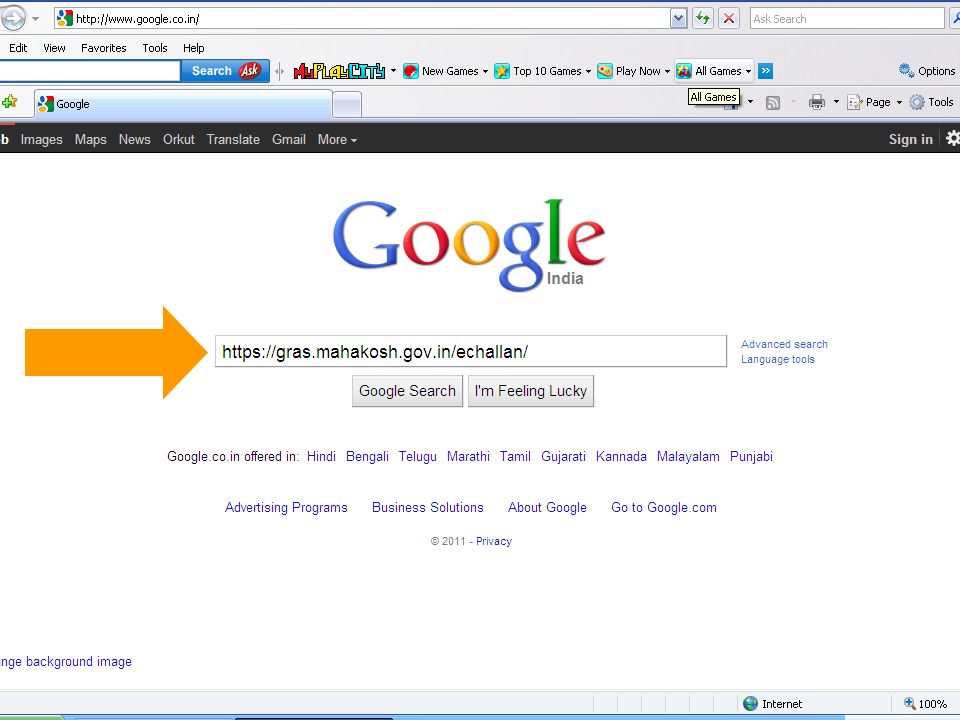
Task: Expand the address bar history dropdown
Action: tap(678, 18)
